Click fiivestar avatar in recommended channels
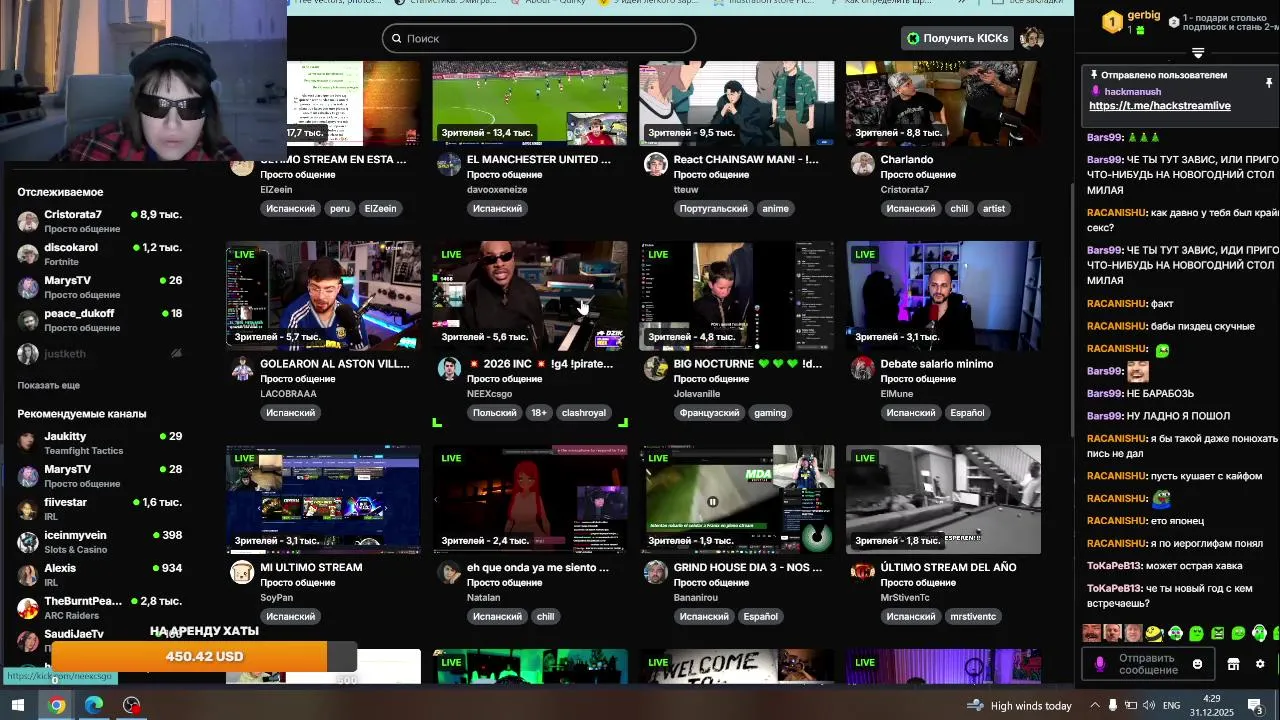1280x720 pixels. pyautogui.click(x=28, y=509)
